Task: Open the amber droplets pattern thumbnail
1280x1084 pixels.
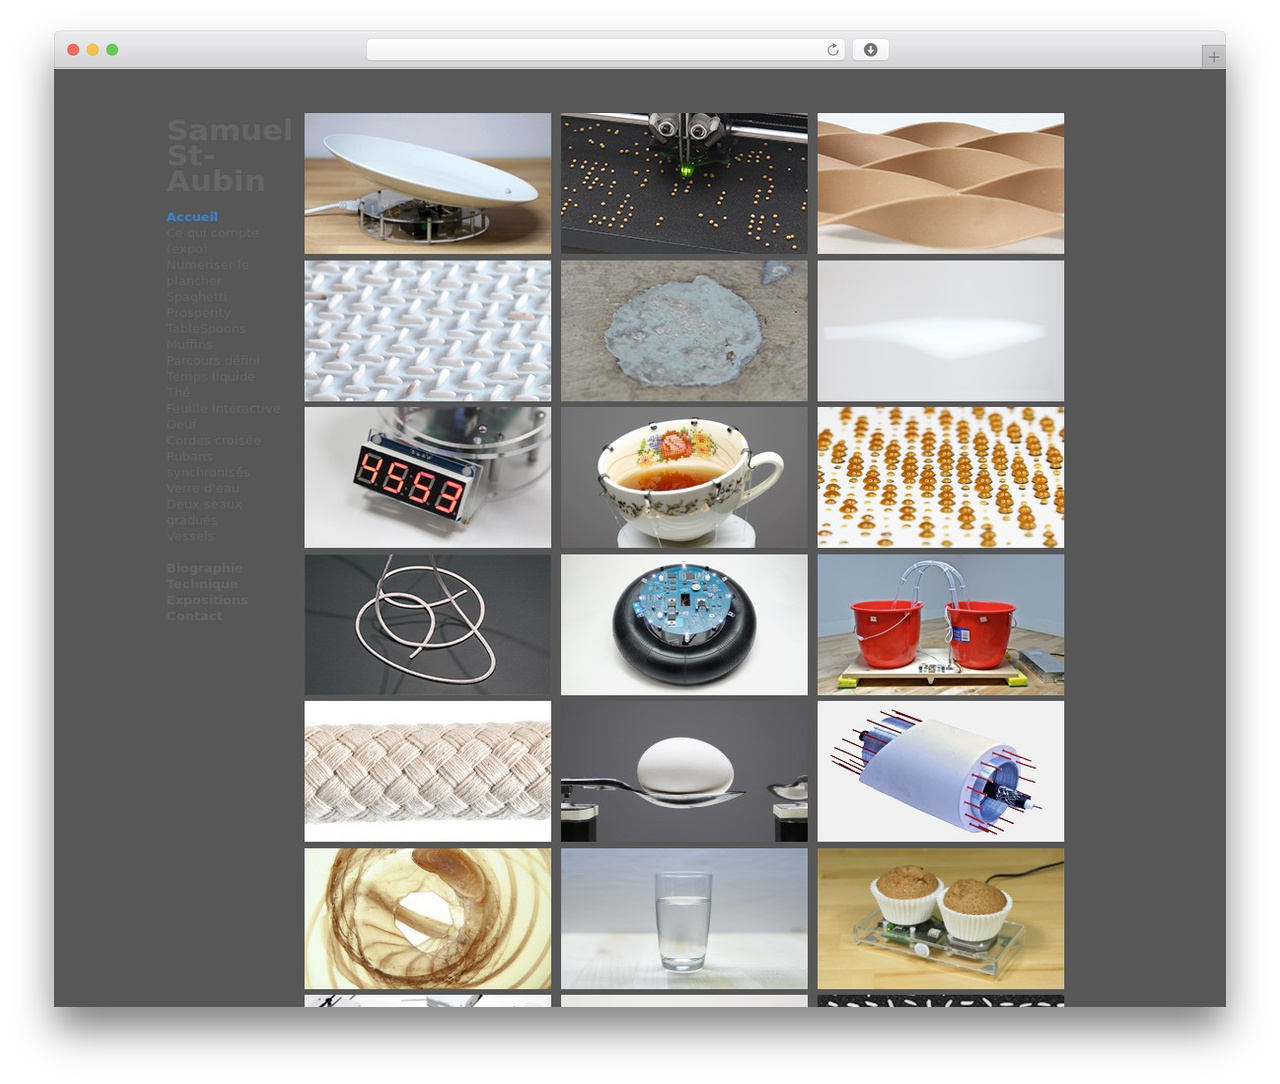Action: pos(941,477)
